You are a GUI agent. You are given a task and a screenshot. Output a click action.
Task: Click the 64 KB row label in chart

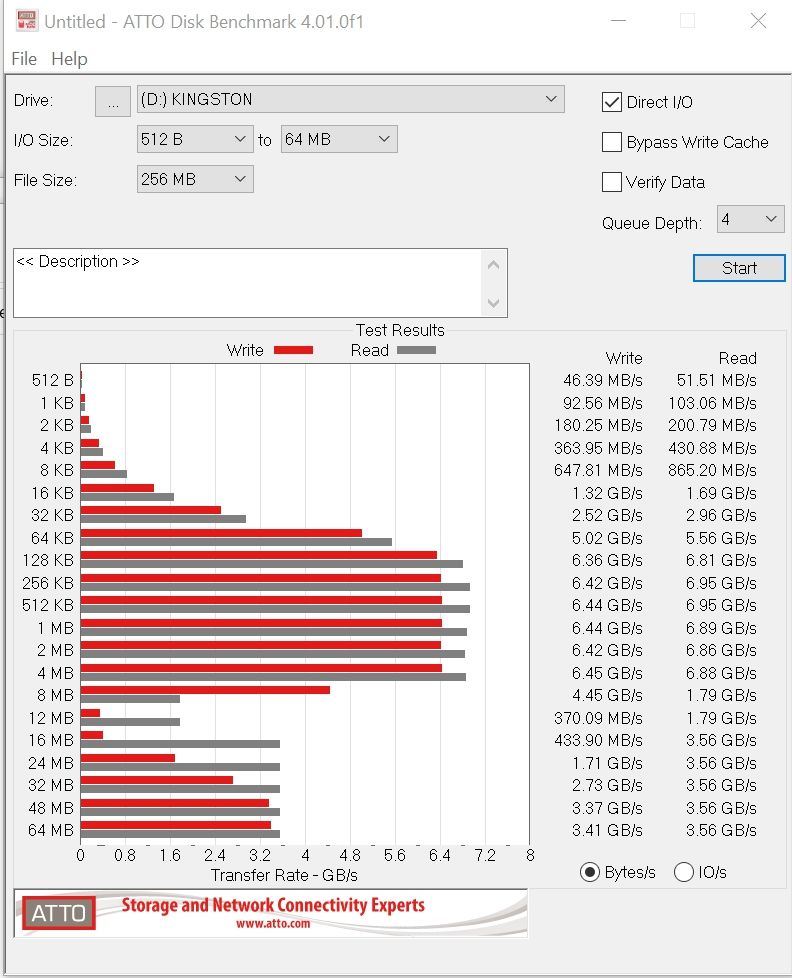[x=52, y=538]
